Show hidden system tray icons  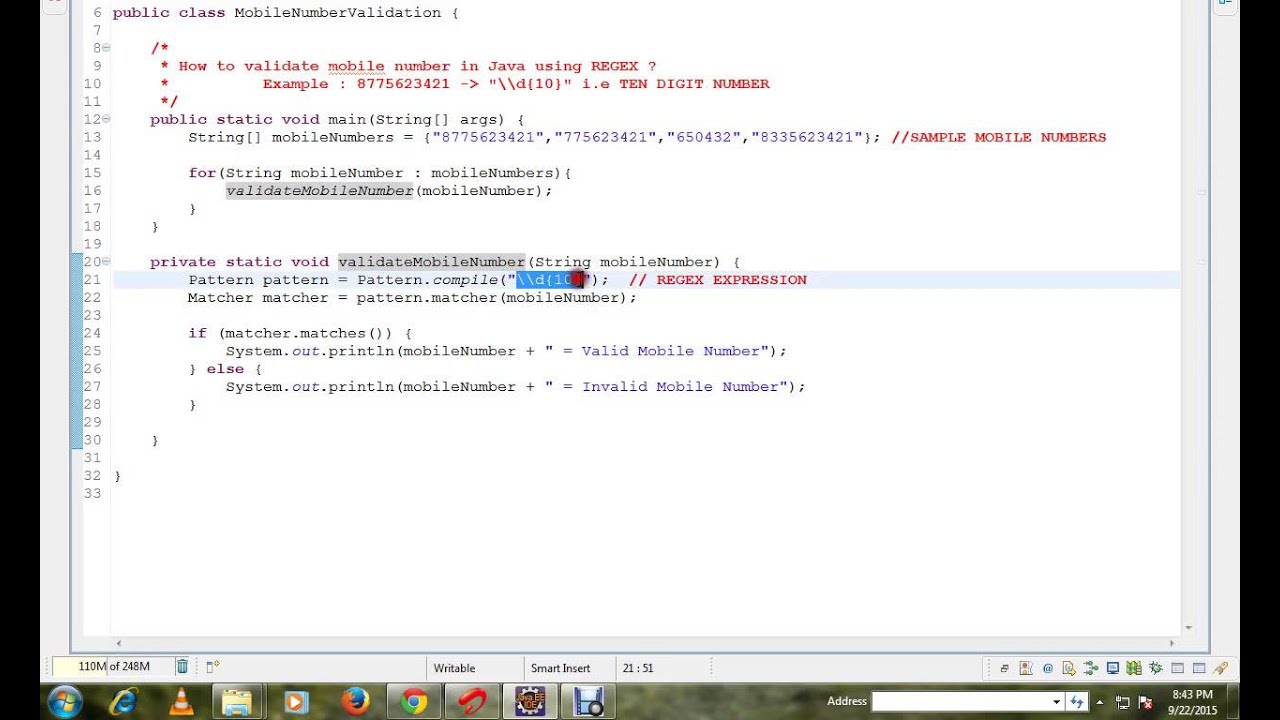click(x=1100, y=702)
